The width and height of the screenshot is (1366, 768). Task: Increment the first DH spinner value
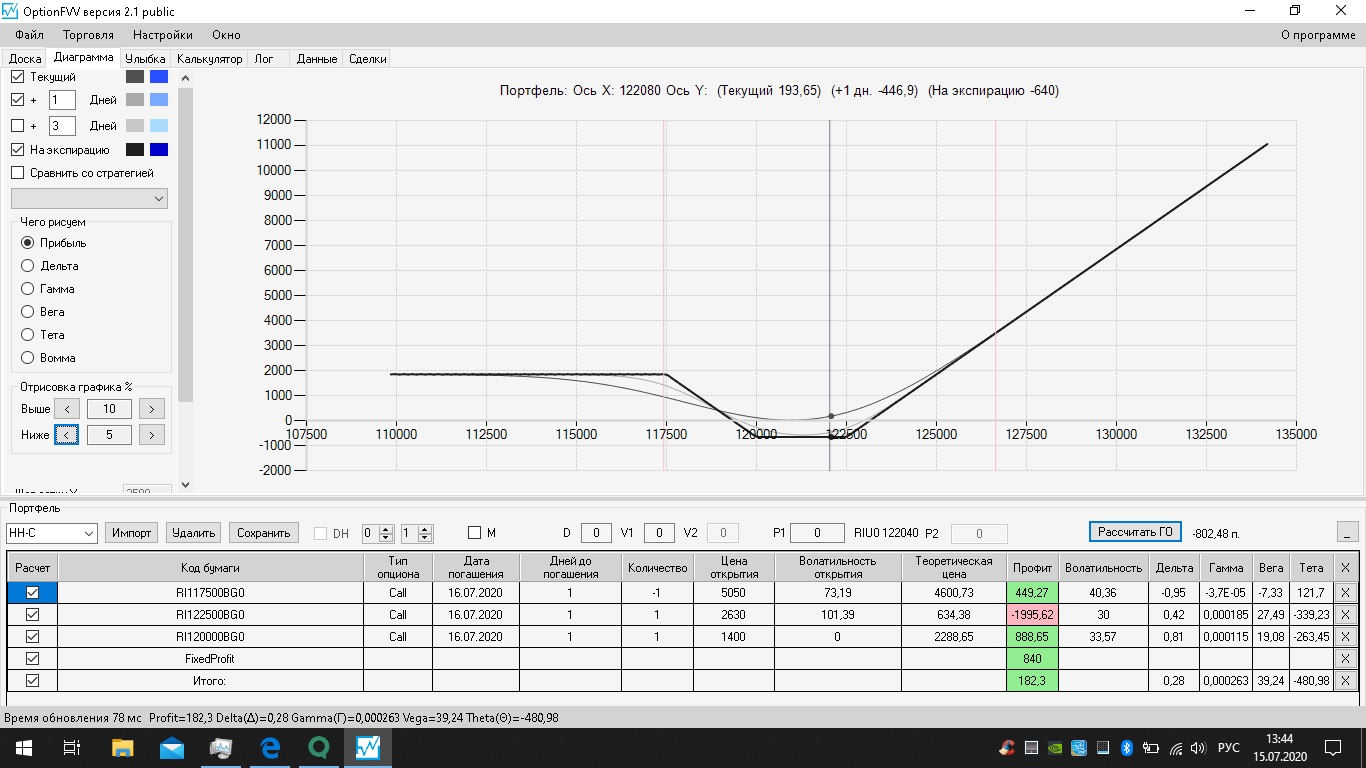point(386,529)
